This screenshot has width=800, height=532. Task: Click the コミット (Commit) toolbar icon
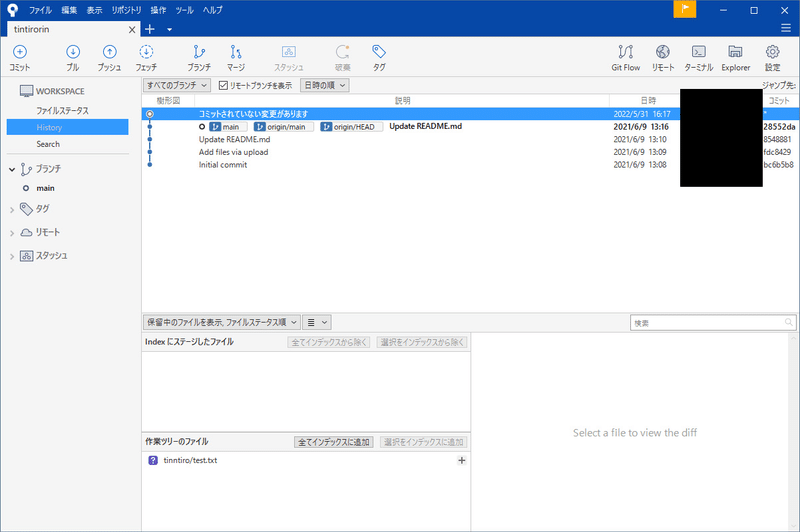(x=19, y=57)
